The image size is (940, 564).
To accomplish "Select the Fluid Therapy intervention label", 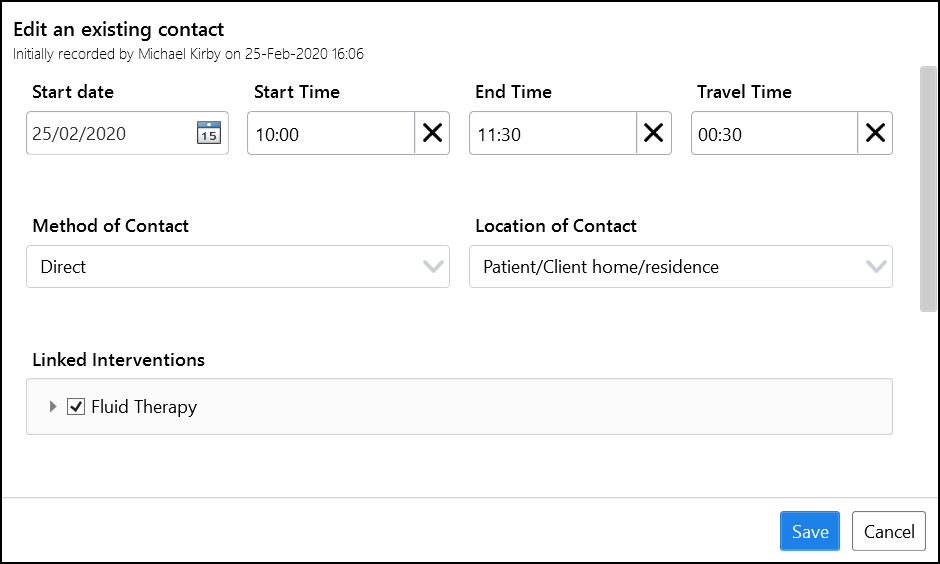I will coord(144,407).
